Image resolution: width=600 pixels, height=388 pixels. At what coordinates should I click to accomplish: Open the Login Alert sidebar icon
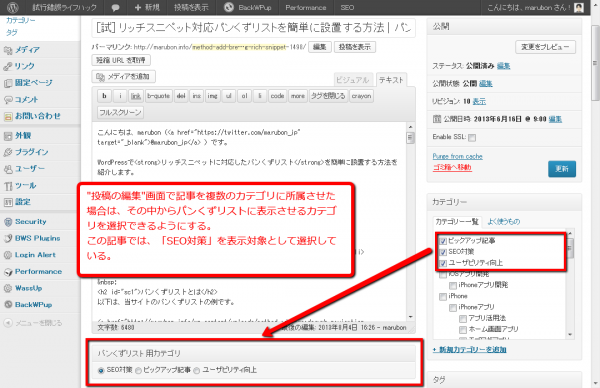click(x=8, y=255)
